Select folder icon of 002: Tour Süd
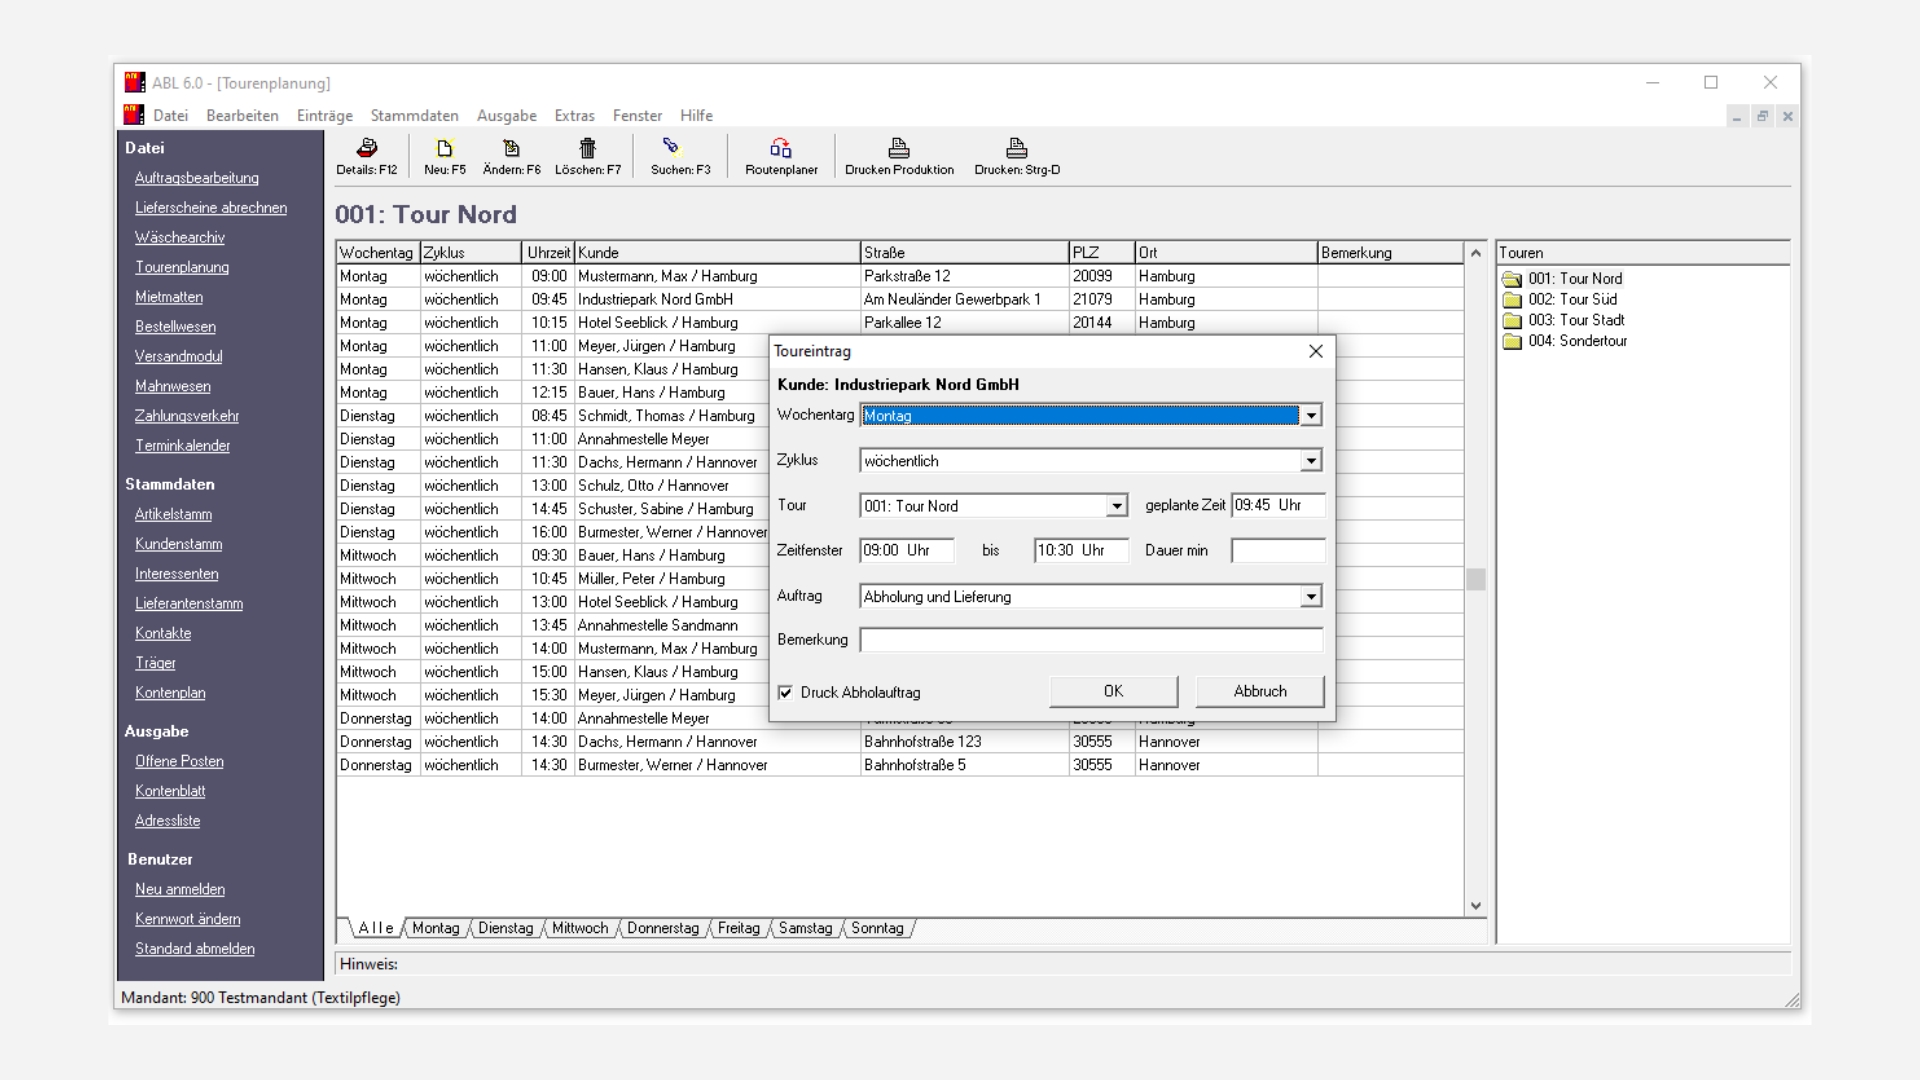Image resolution: width=1920 pixels, height=1080 pixels. coord(1512,300)
